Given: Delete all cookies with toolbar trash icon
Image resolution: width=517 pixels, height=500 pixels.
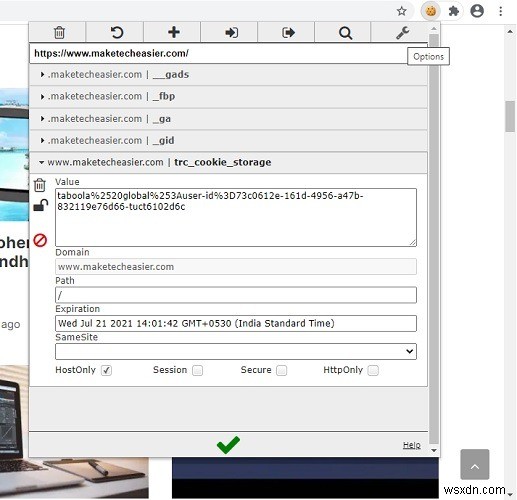Looking at the screenshot, I should click(59, 32).
